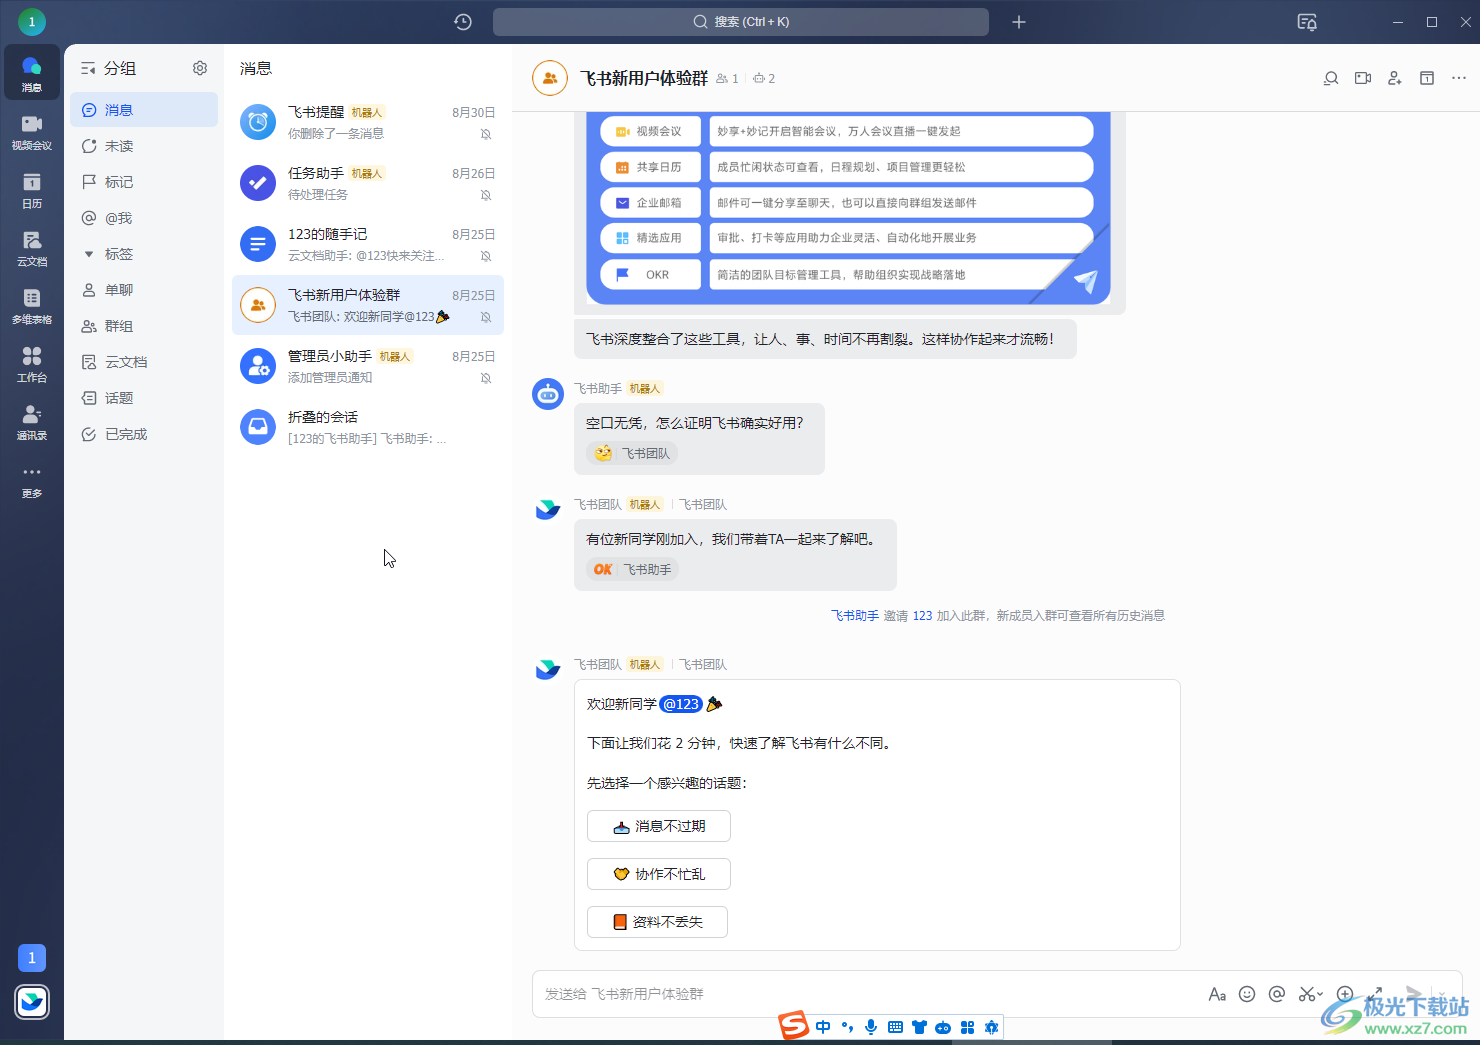Select the 话题 filter

pos(144,398)
